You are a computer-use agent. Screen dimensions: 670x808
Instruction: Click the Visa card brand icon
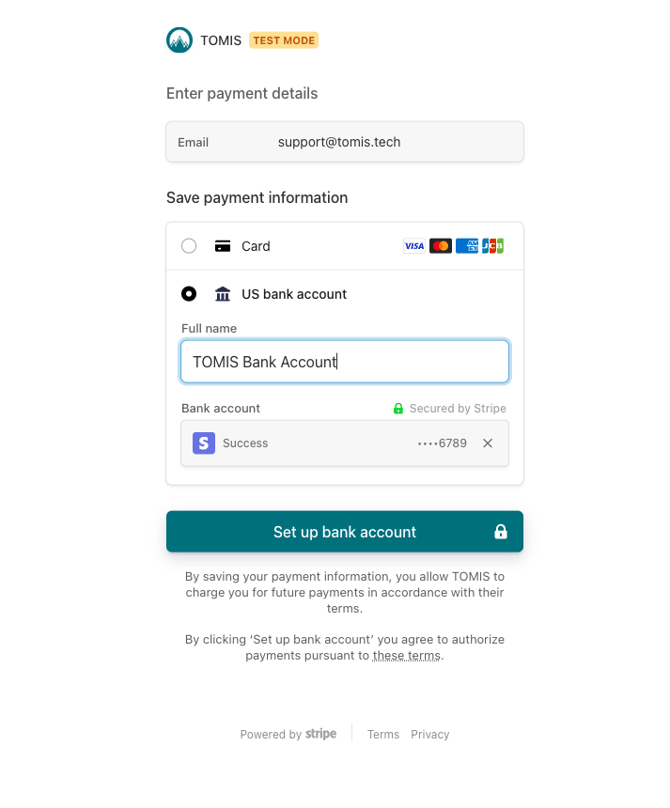click(414, 246)
